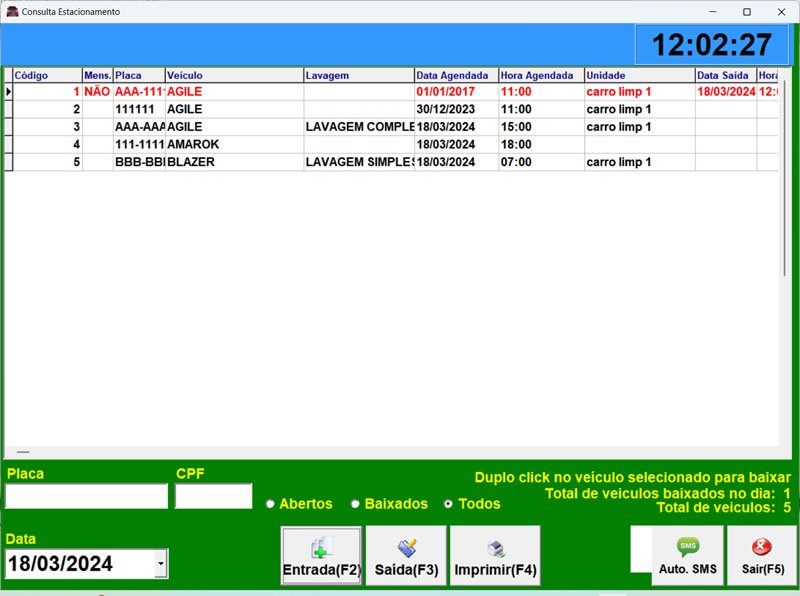Screen dimensions: 800x596
Task: Select the Abertos radio button
Action: click(x=270, y=504)
